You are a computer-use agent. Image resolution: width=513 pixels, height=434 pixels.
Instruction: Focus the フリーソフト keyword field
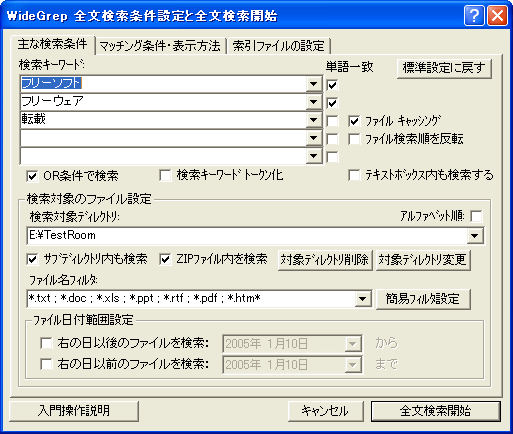coord(163,84)
